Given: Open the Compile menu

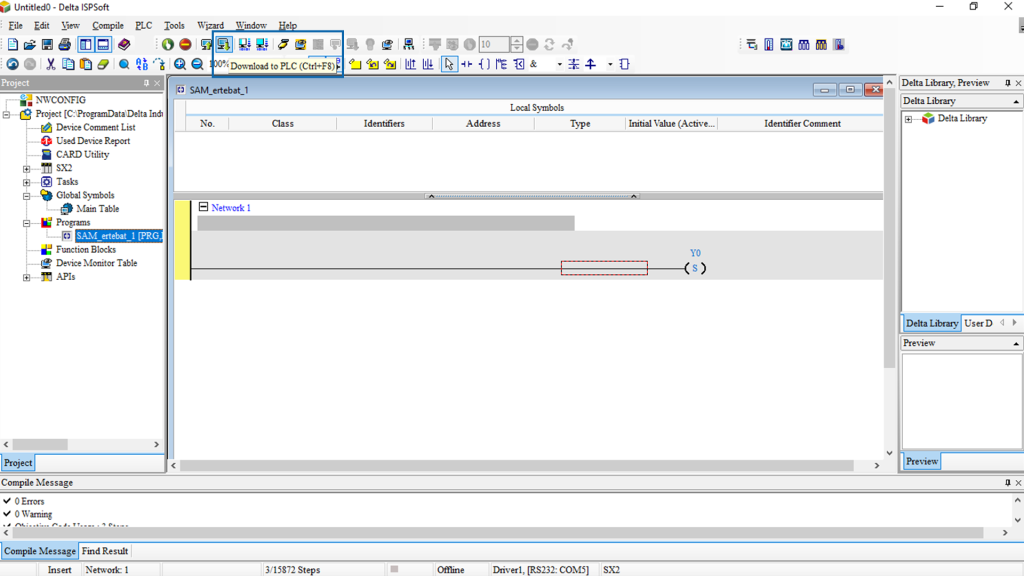Looking at the screenshot, I should pyautogui.click(x=108, y=25).
